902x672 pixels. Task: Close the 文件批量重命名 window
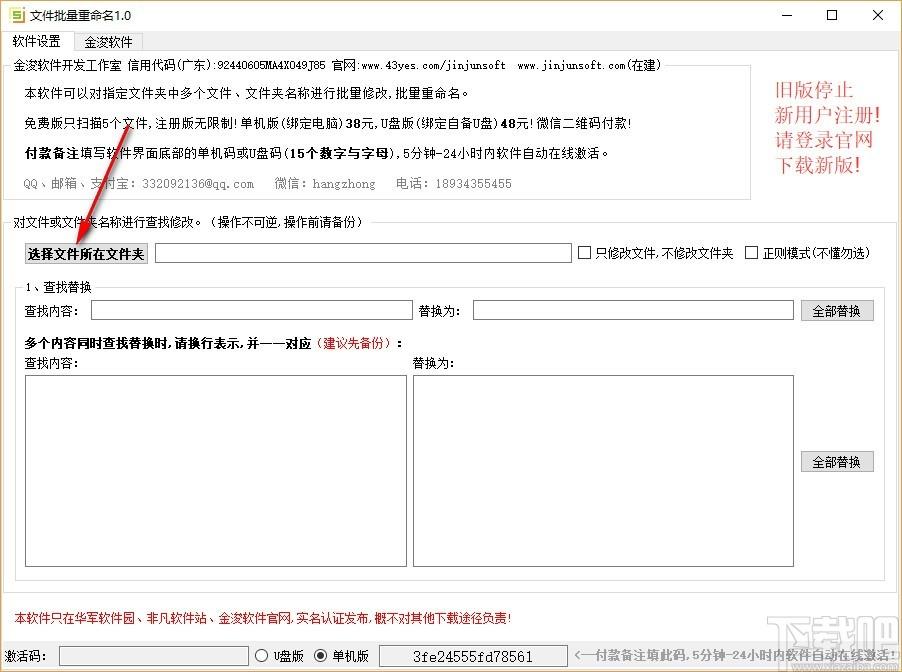878,16
